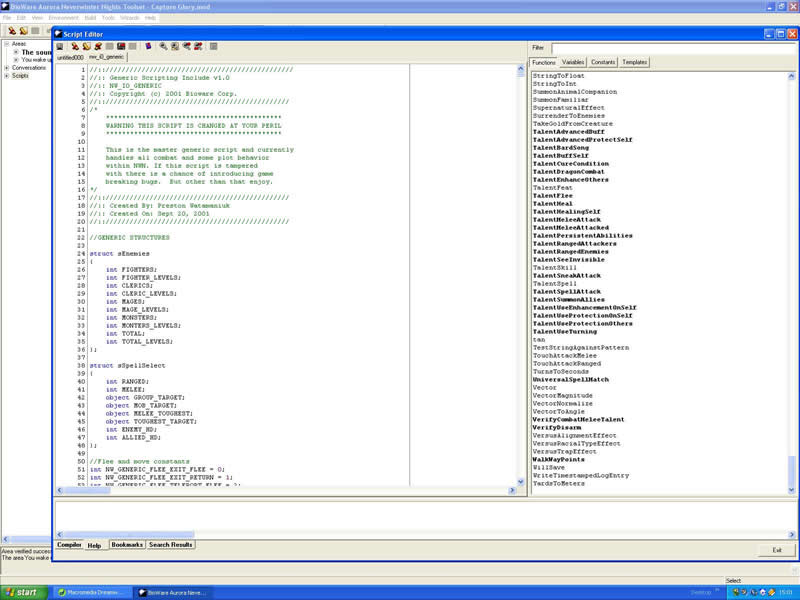This screenshot has height=600, width=800.
Task: Click the function list scroll-up arrow
Action: click(x=791, y=77)
